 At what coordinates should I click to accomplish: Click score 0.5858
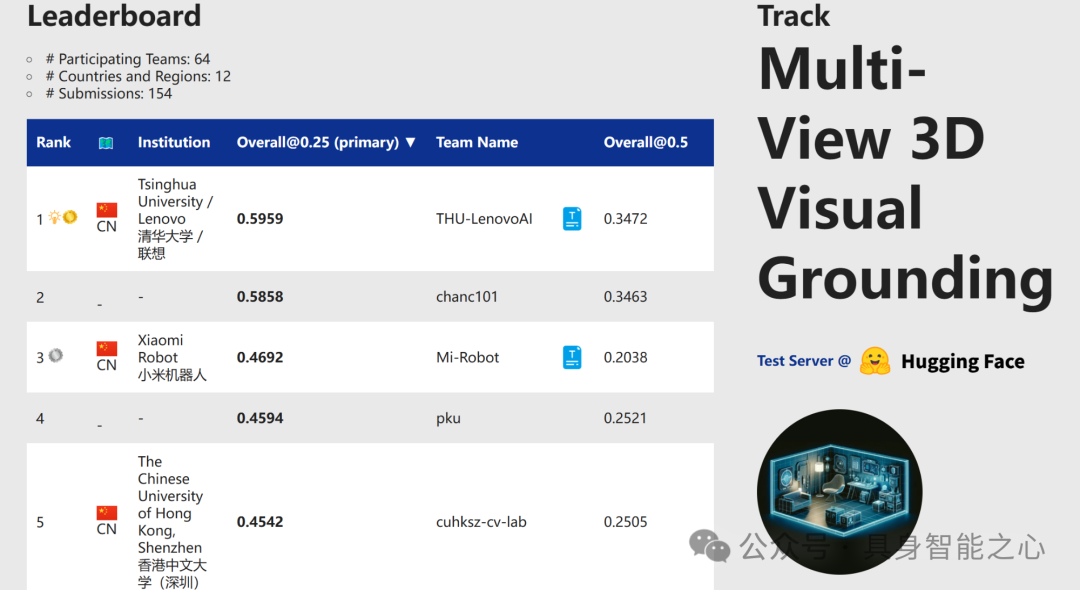point(260,297)
